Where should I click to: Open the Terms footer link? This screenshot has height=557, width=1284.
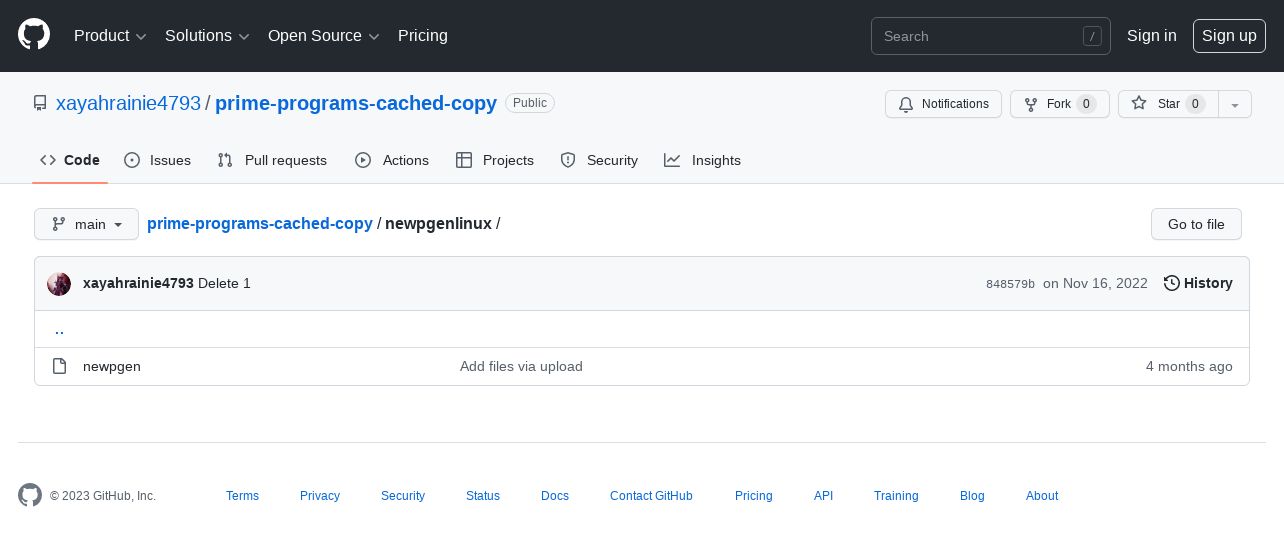242,496
